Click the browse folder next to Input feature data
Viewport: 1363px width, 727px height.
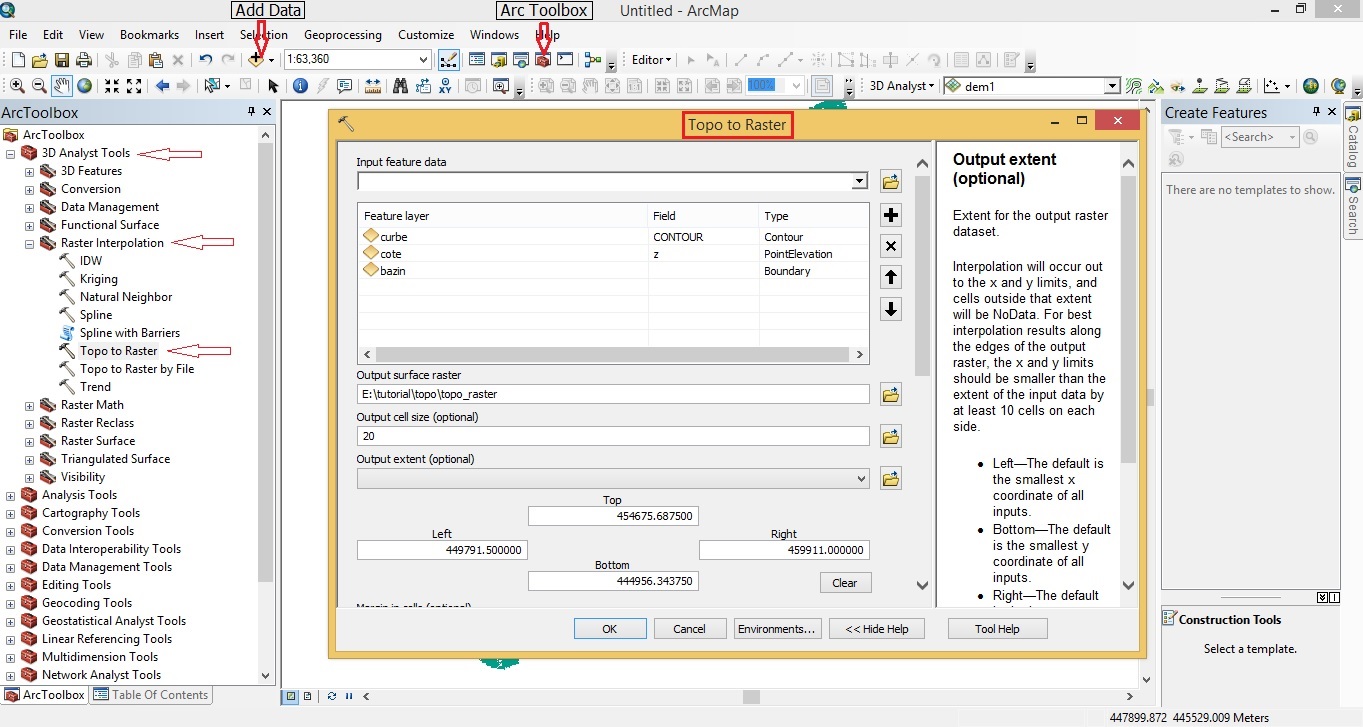pyautogui.click(x=891, y=182)
